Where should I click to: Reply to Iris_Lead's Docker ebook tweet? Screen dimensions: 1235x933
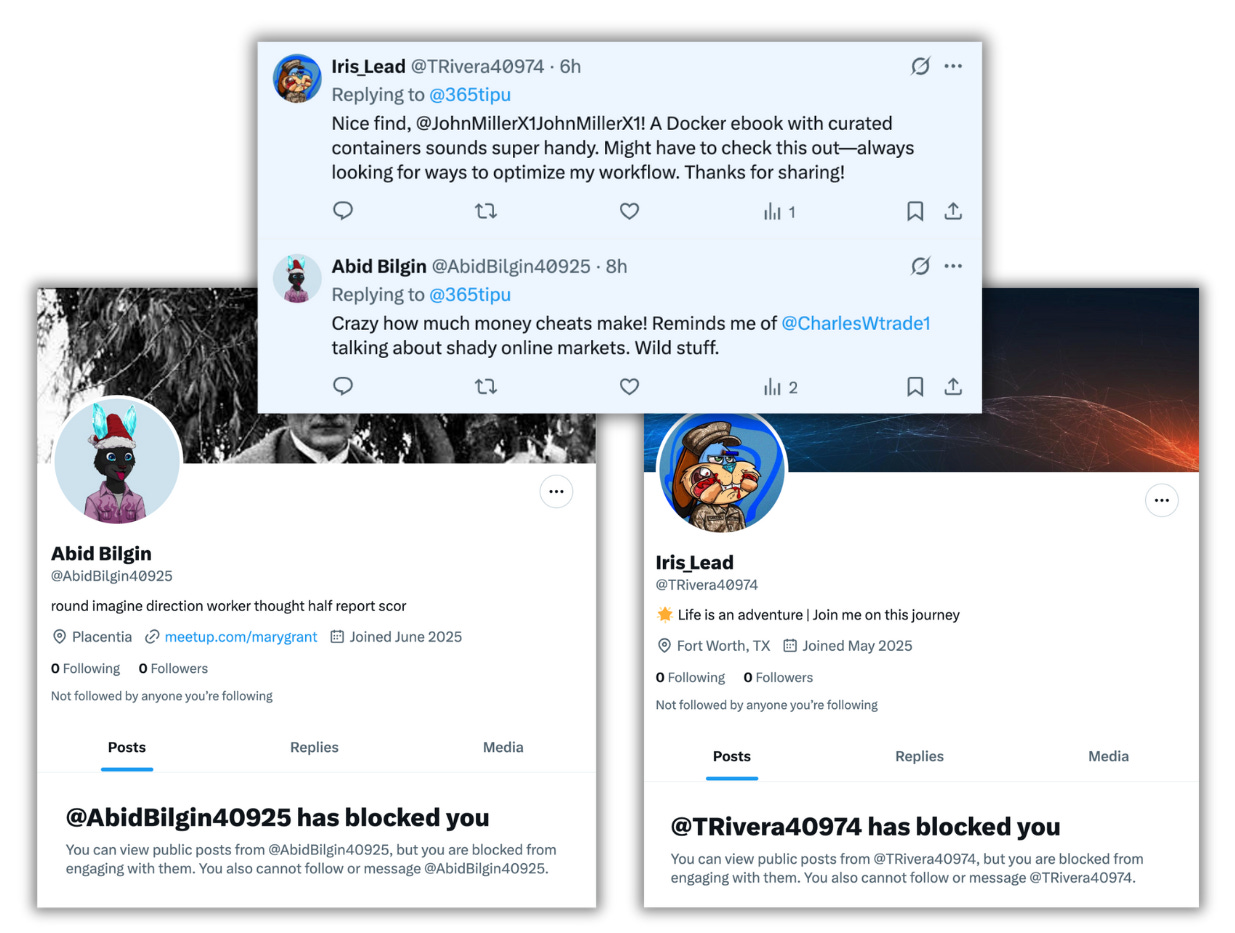click(343, 211)
